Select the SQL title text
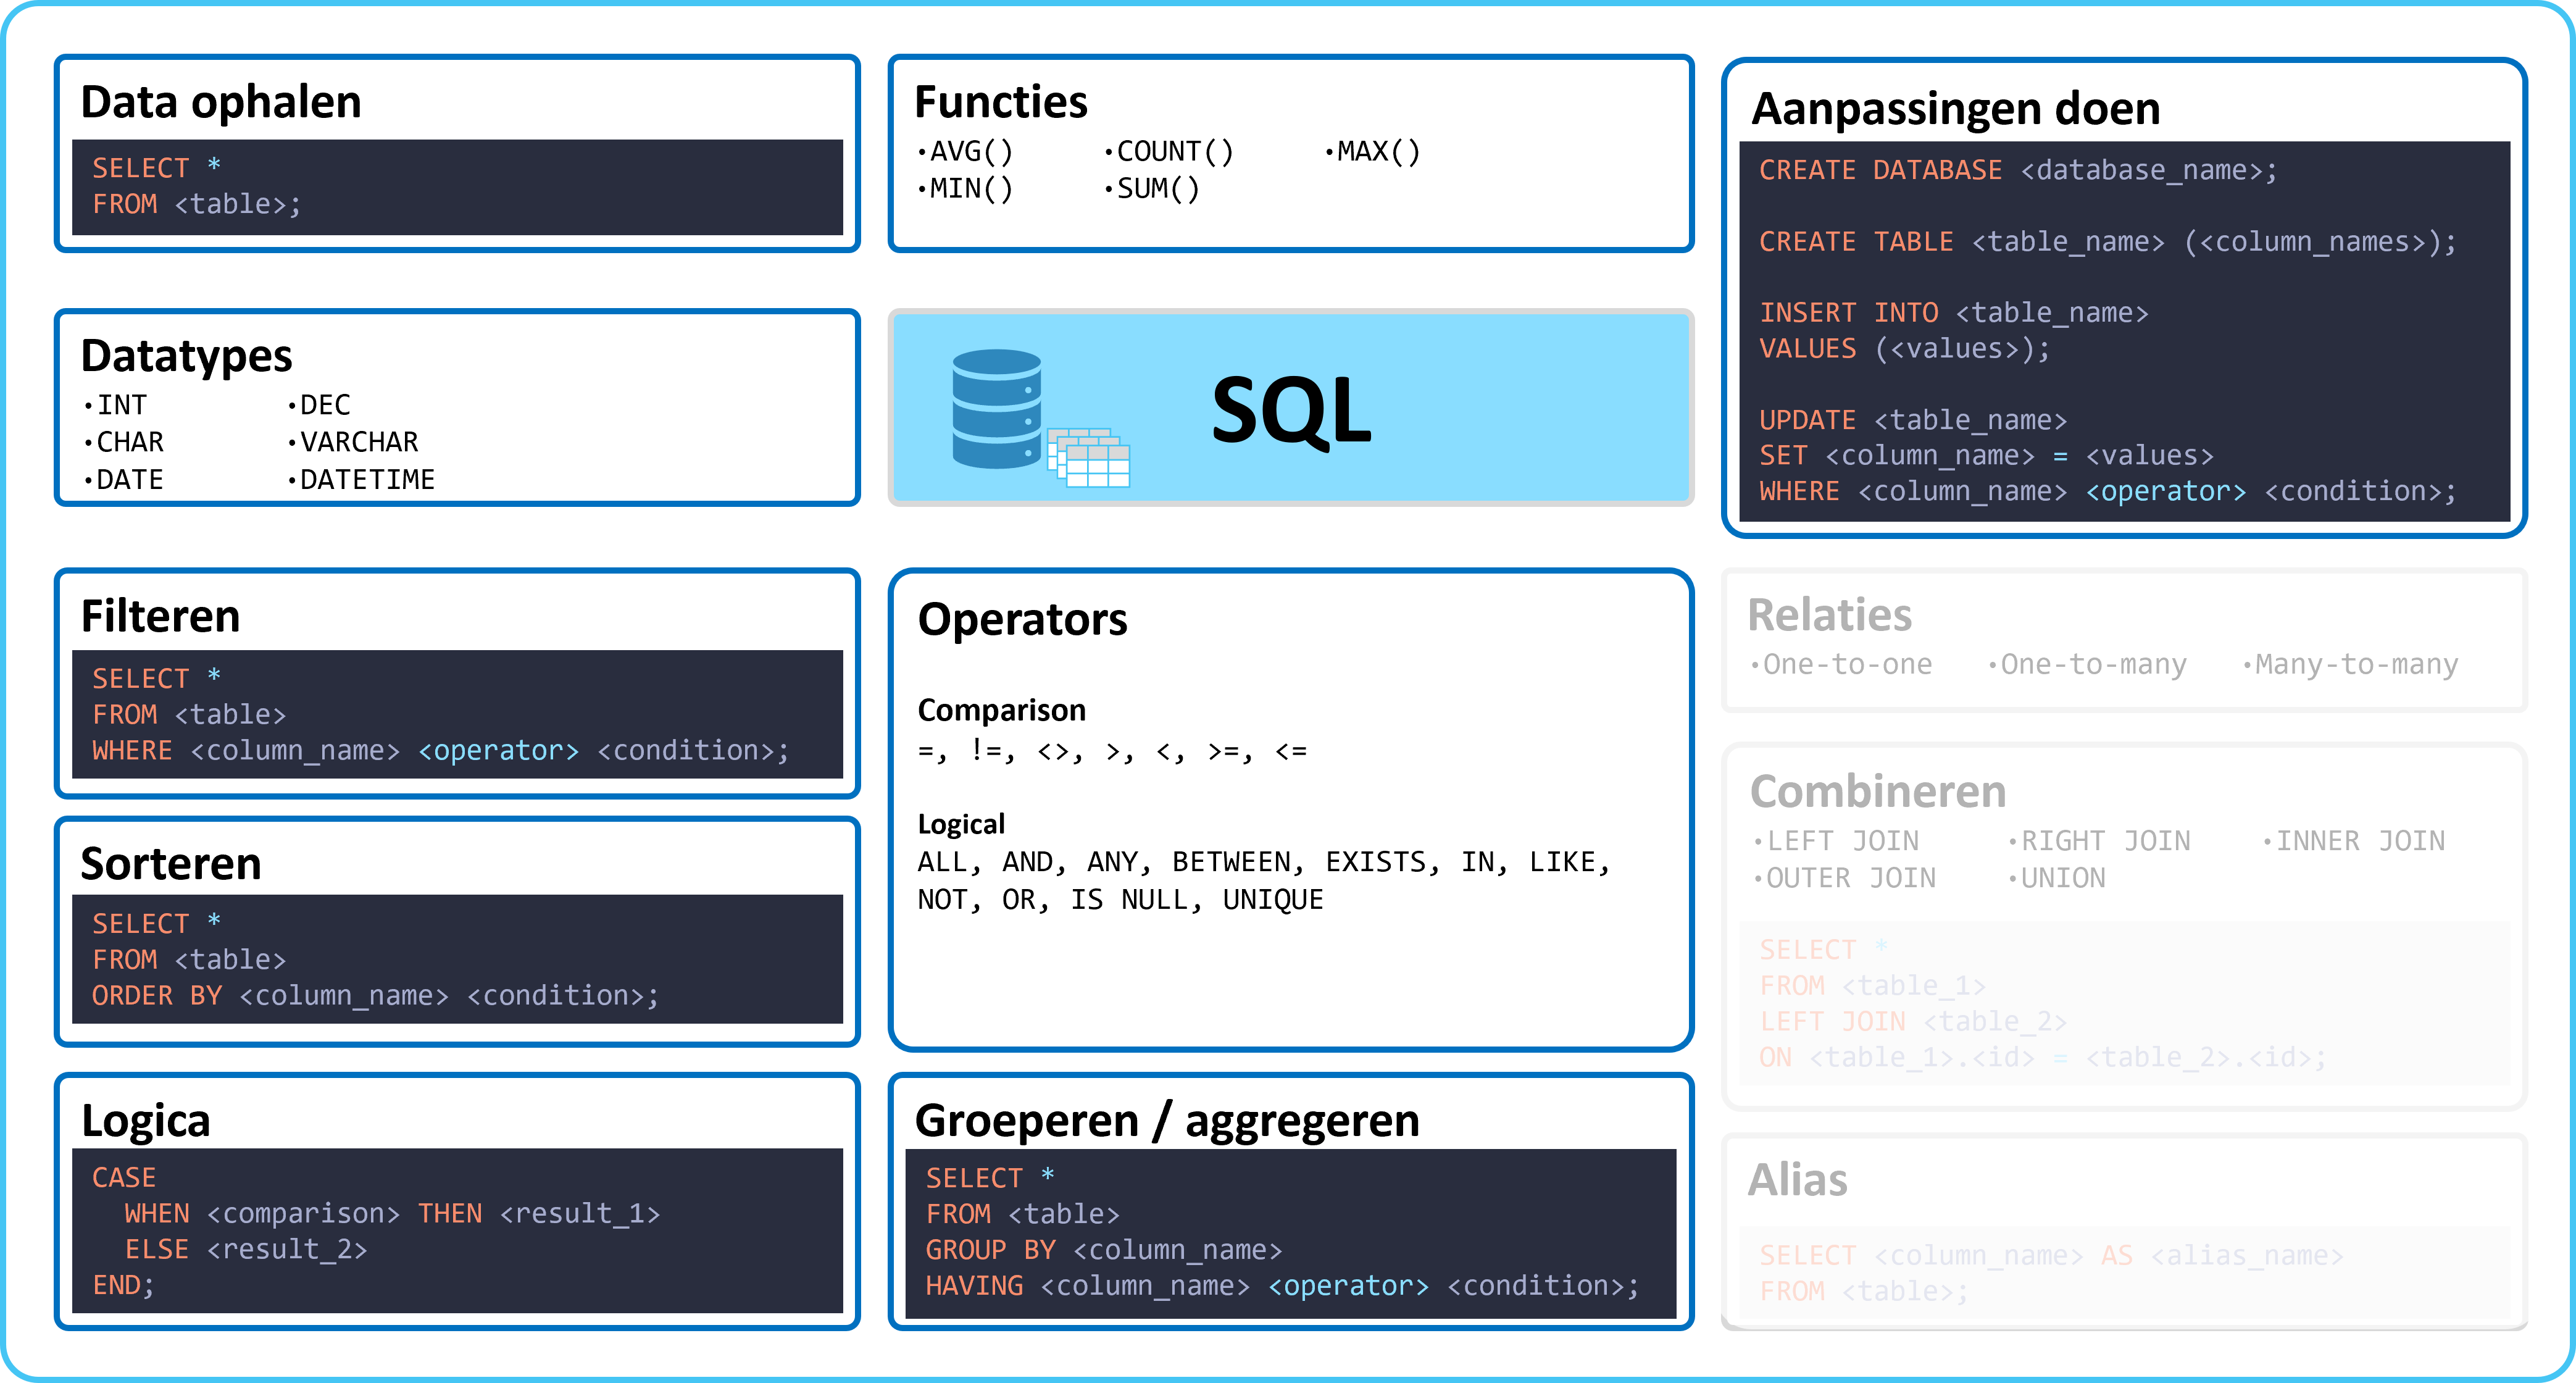Viewport: 2576px width, 1383px height. (x=1291, y=410)
